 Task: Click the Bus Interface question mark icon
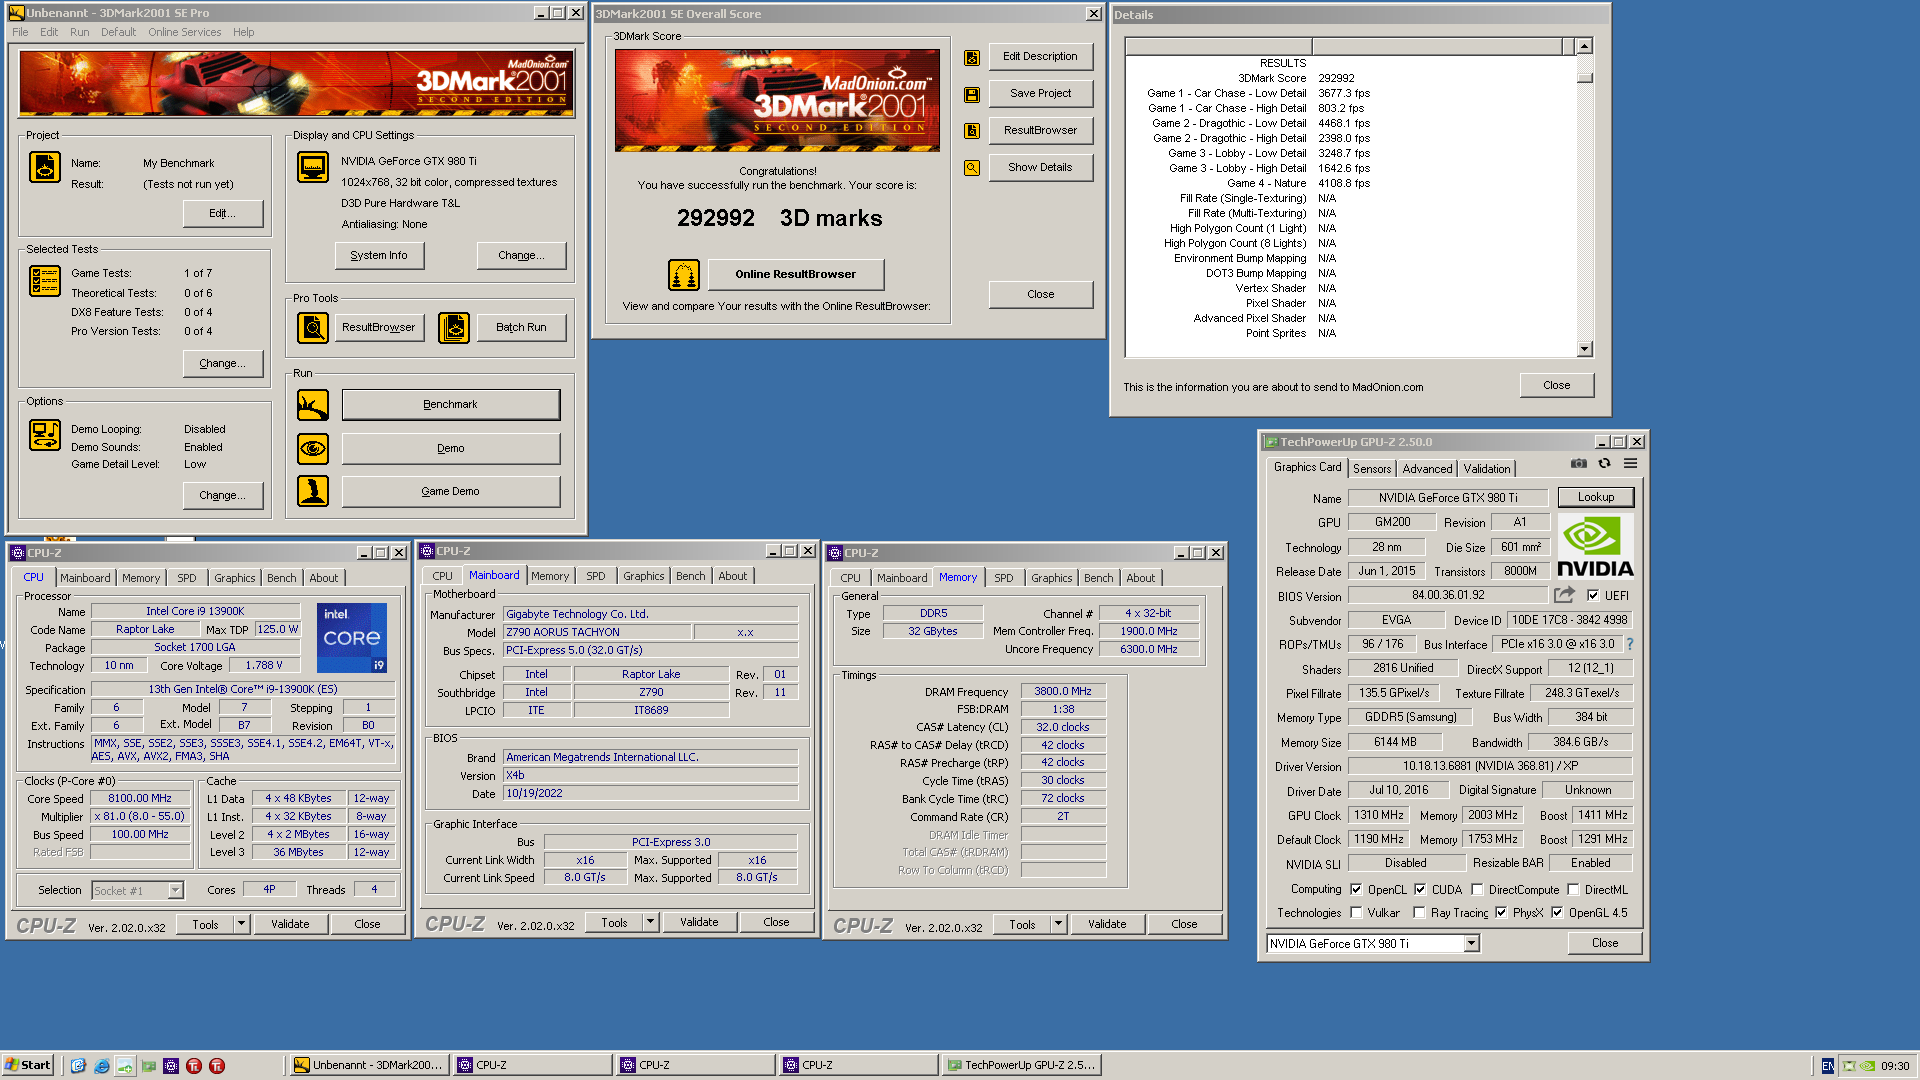(1630, 644)
